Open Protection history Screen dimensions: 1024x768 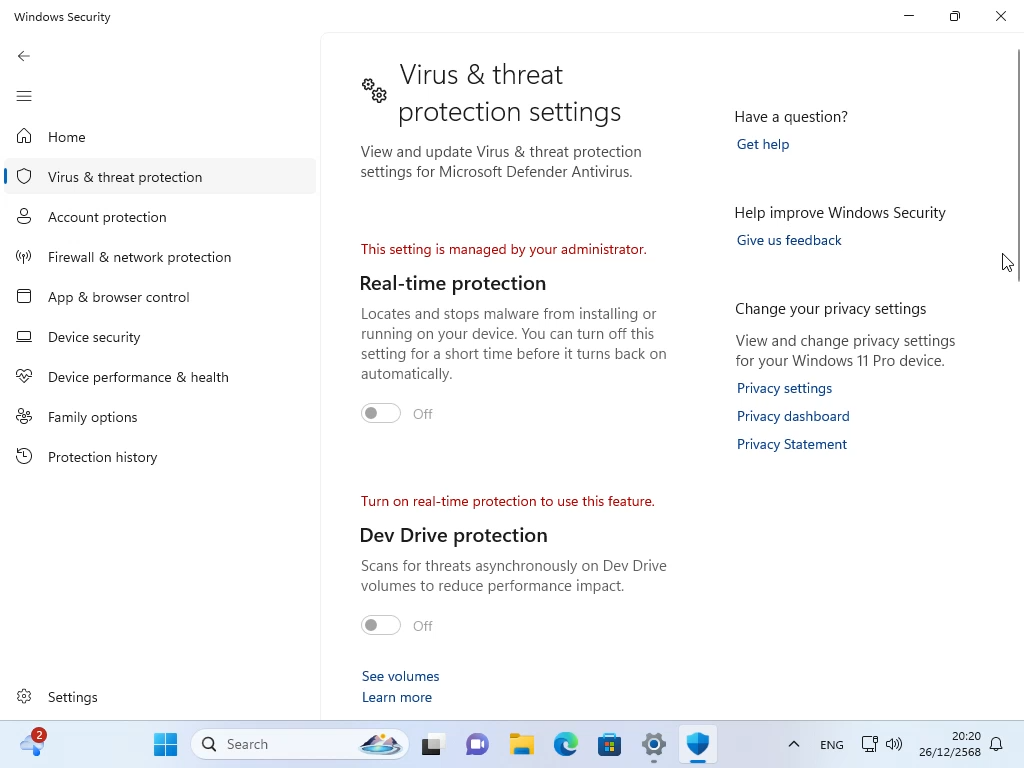coord(102,457)
